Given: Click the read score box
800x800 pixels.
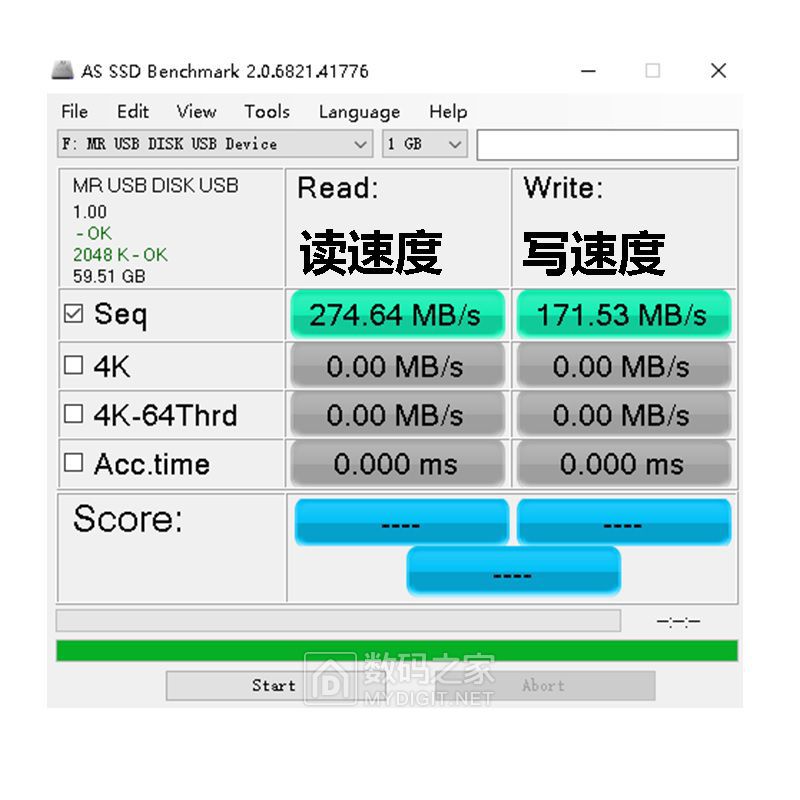Looking at the screenshot, I should coord(402,522).
